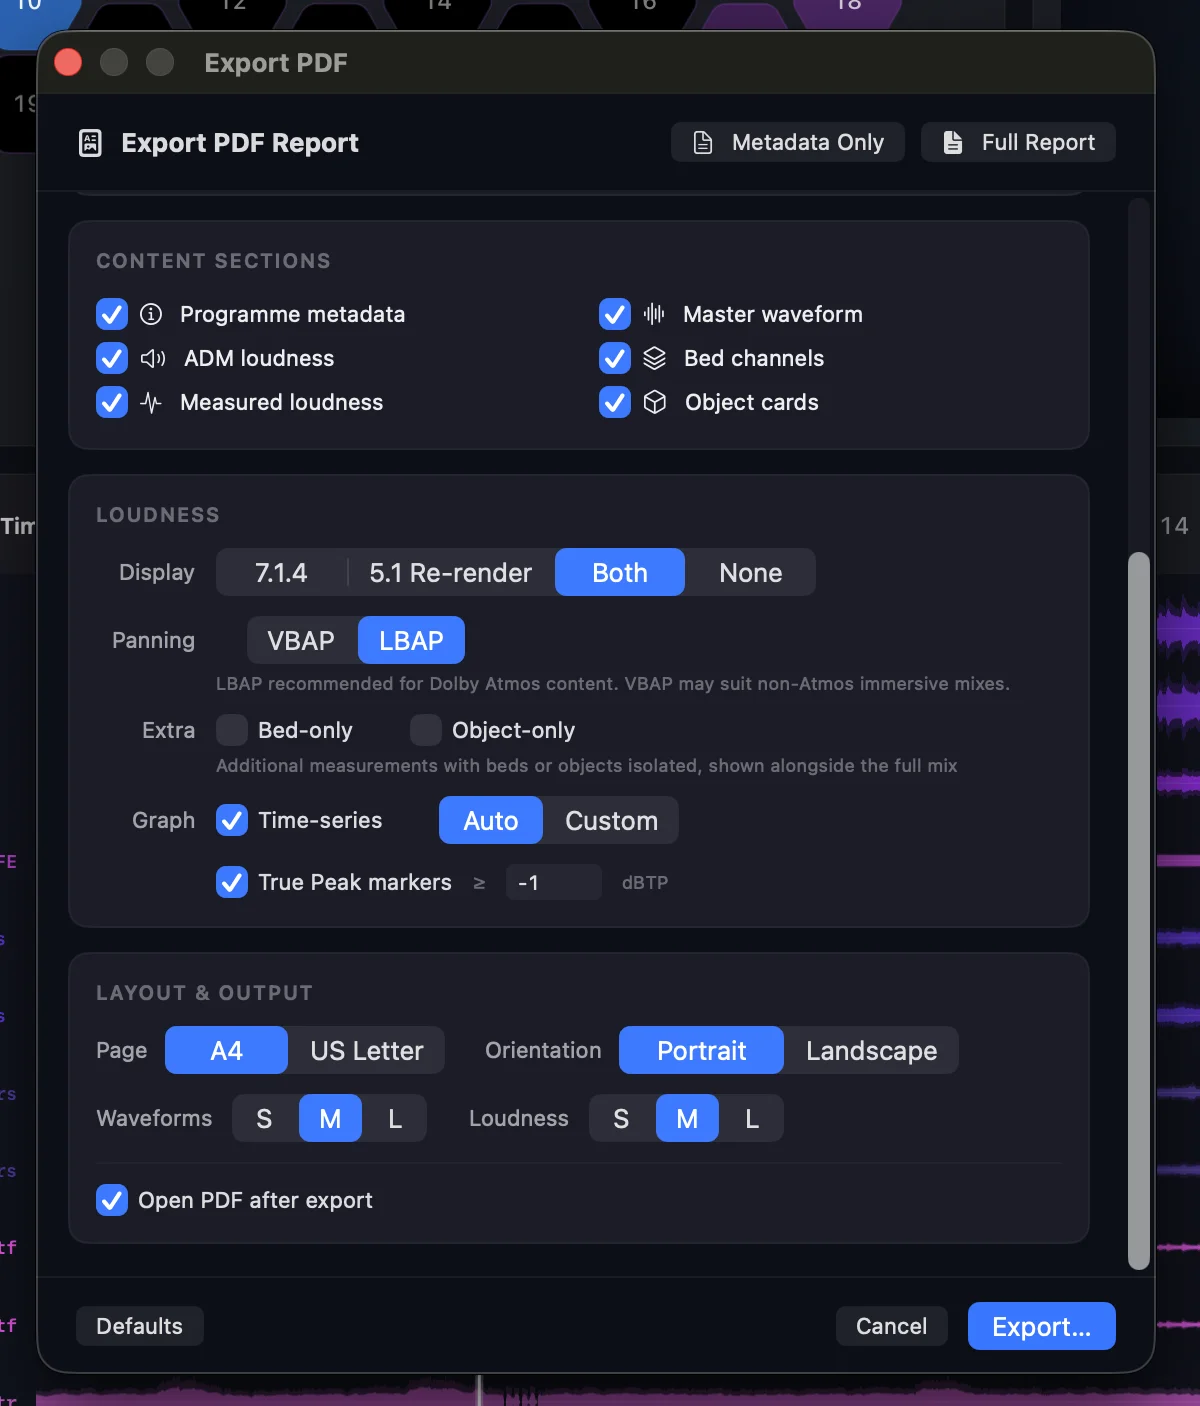Switch to Full Report mode
This screenshot has height=1406, width=1200.
pos(1018,142)
